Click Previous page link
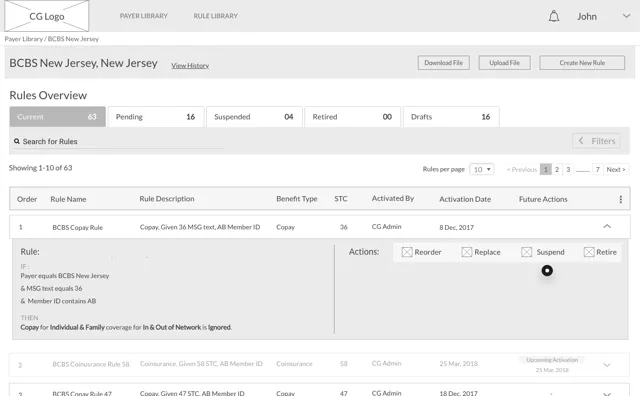 pos(522,169)
